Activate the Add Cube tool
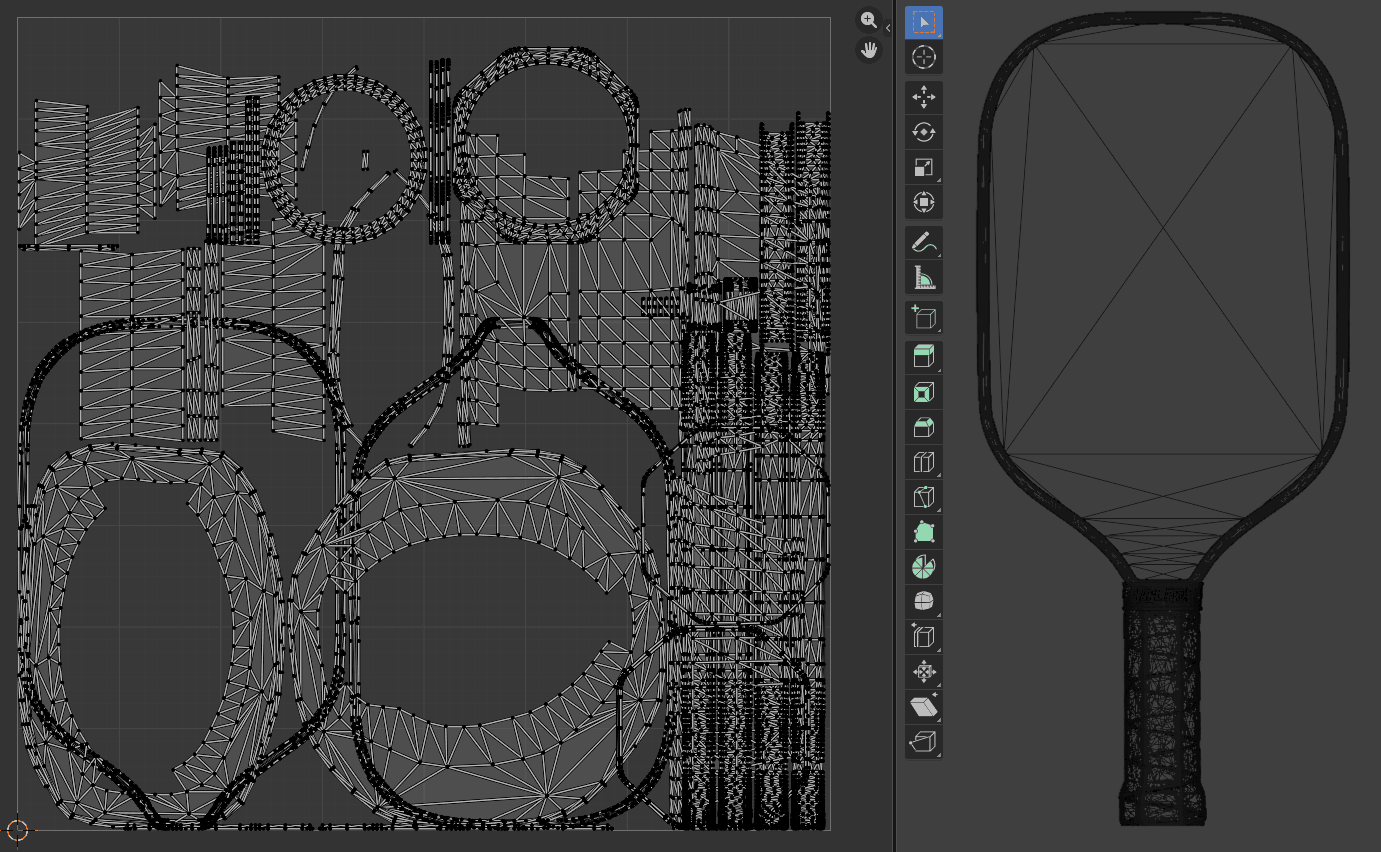 click(x=923, y=317)
